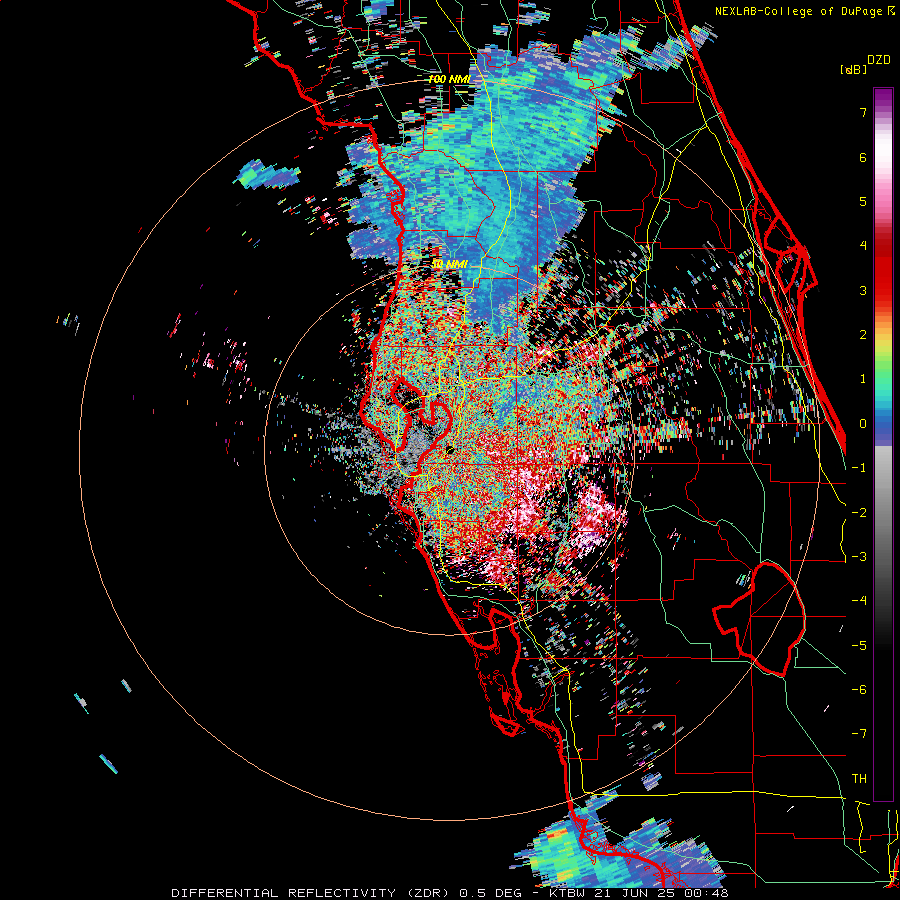Click the 100 NMI range ring label
The image size is (900, 900).
(449, 79)
